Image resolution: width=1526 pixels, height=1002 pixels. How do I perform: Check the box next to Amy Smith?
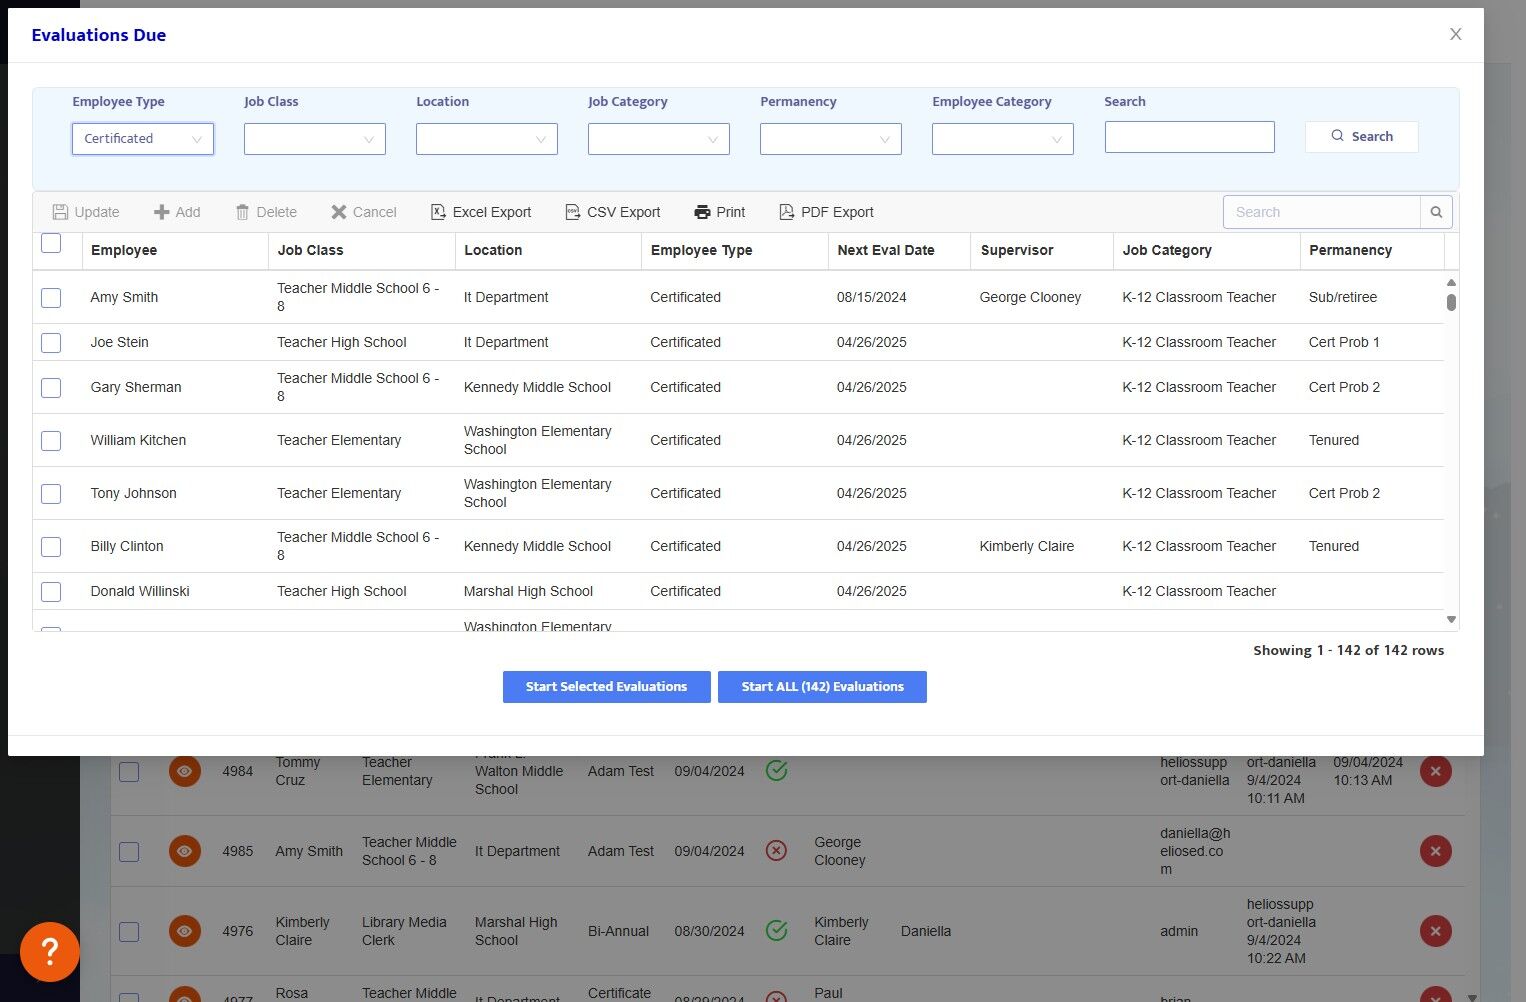pos(51,298)
